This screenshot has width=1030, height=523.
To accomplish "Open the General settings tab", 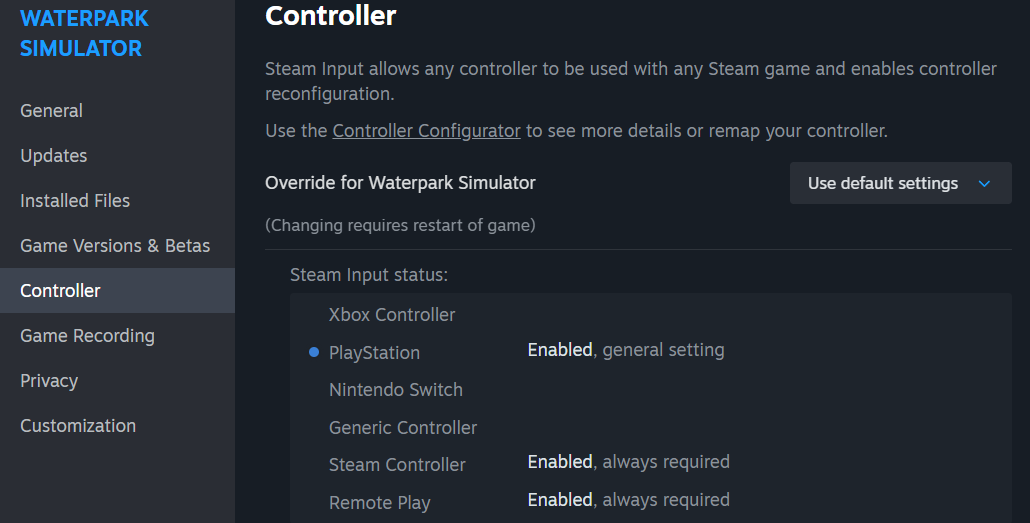I will pos(51,111).
